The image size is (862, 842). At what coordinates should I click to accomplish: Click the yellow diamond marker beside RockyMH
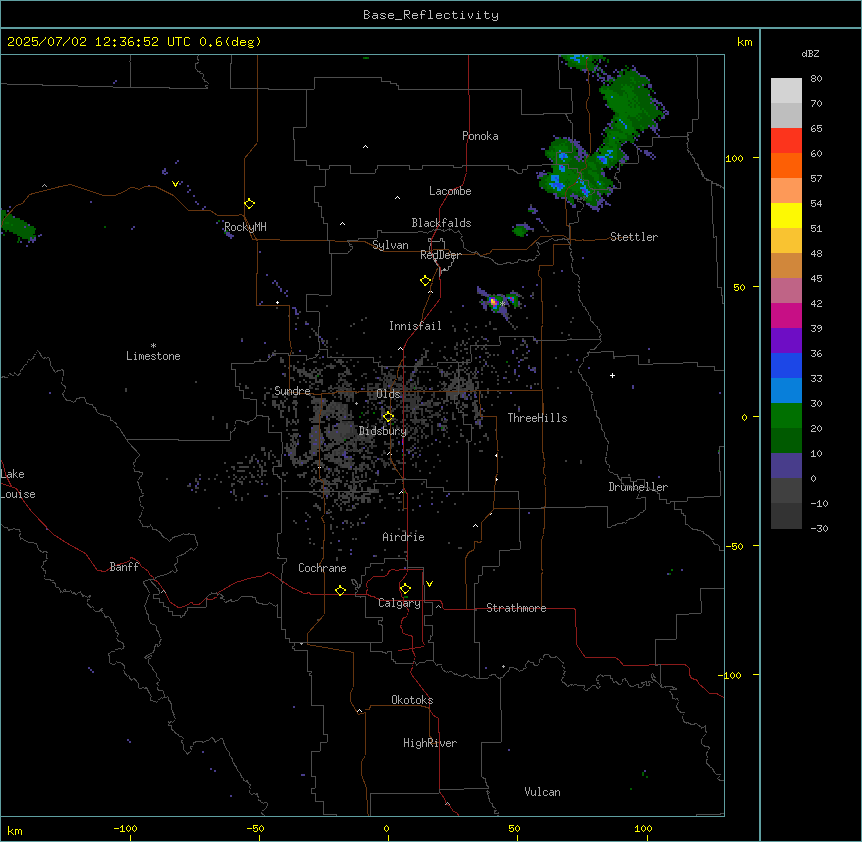[250, 204]
